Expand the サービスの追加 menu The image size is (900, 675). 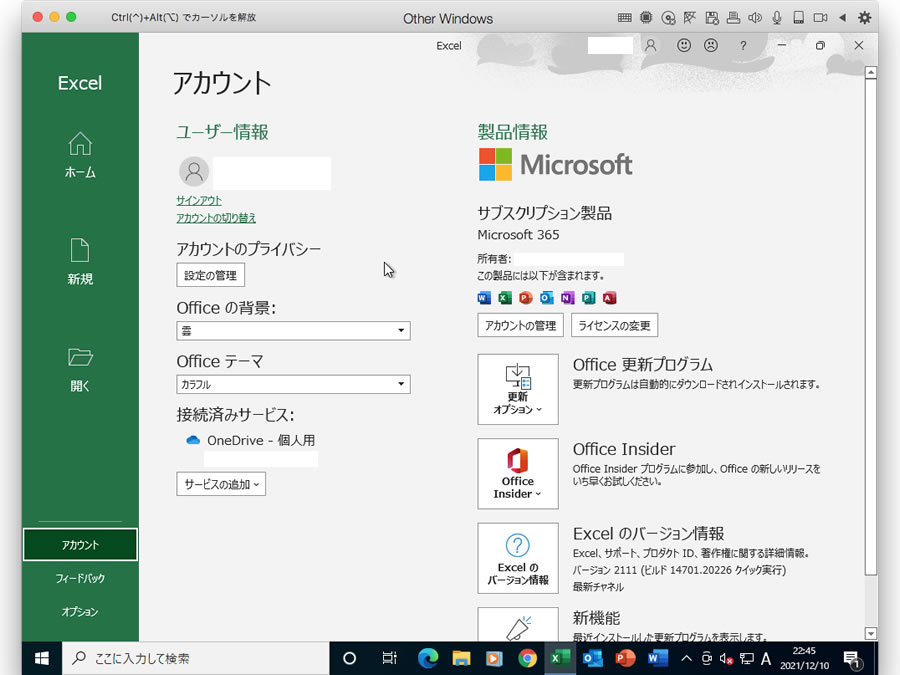[x=221, y=484]
